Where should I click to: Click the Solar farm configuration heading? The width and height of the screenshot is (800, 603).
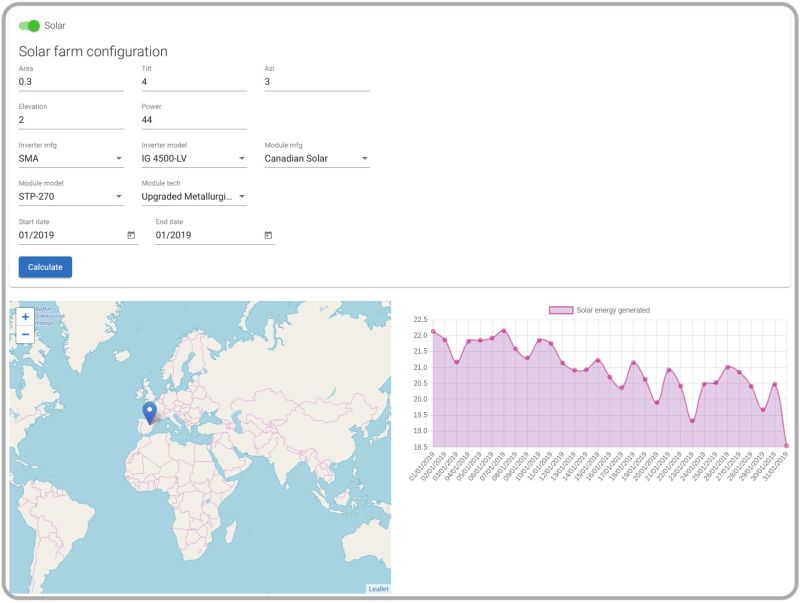coord(93,52)
